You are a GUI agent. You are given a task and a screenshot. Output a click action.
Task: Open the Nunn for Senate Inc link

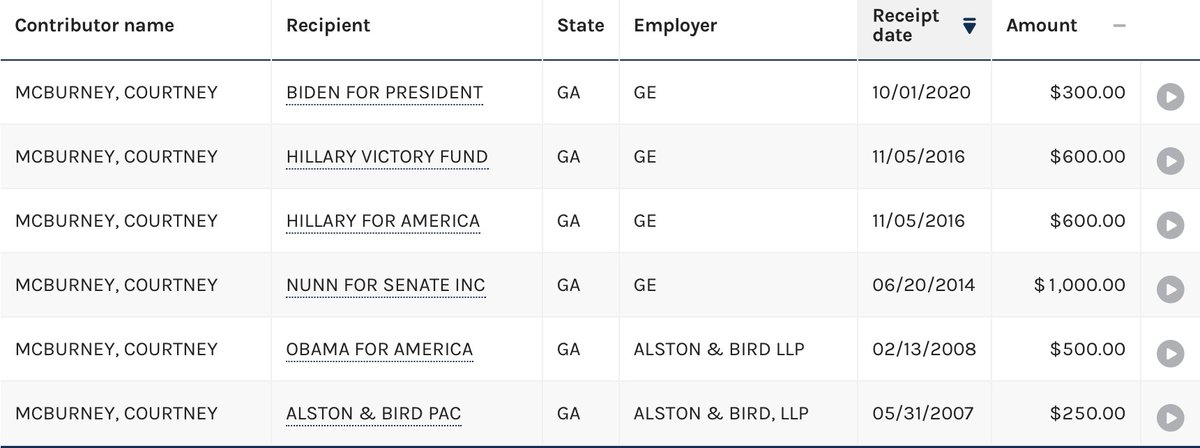385,285
